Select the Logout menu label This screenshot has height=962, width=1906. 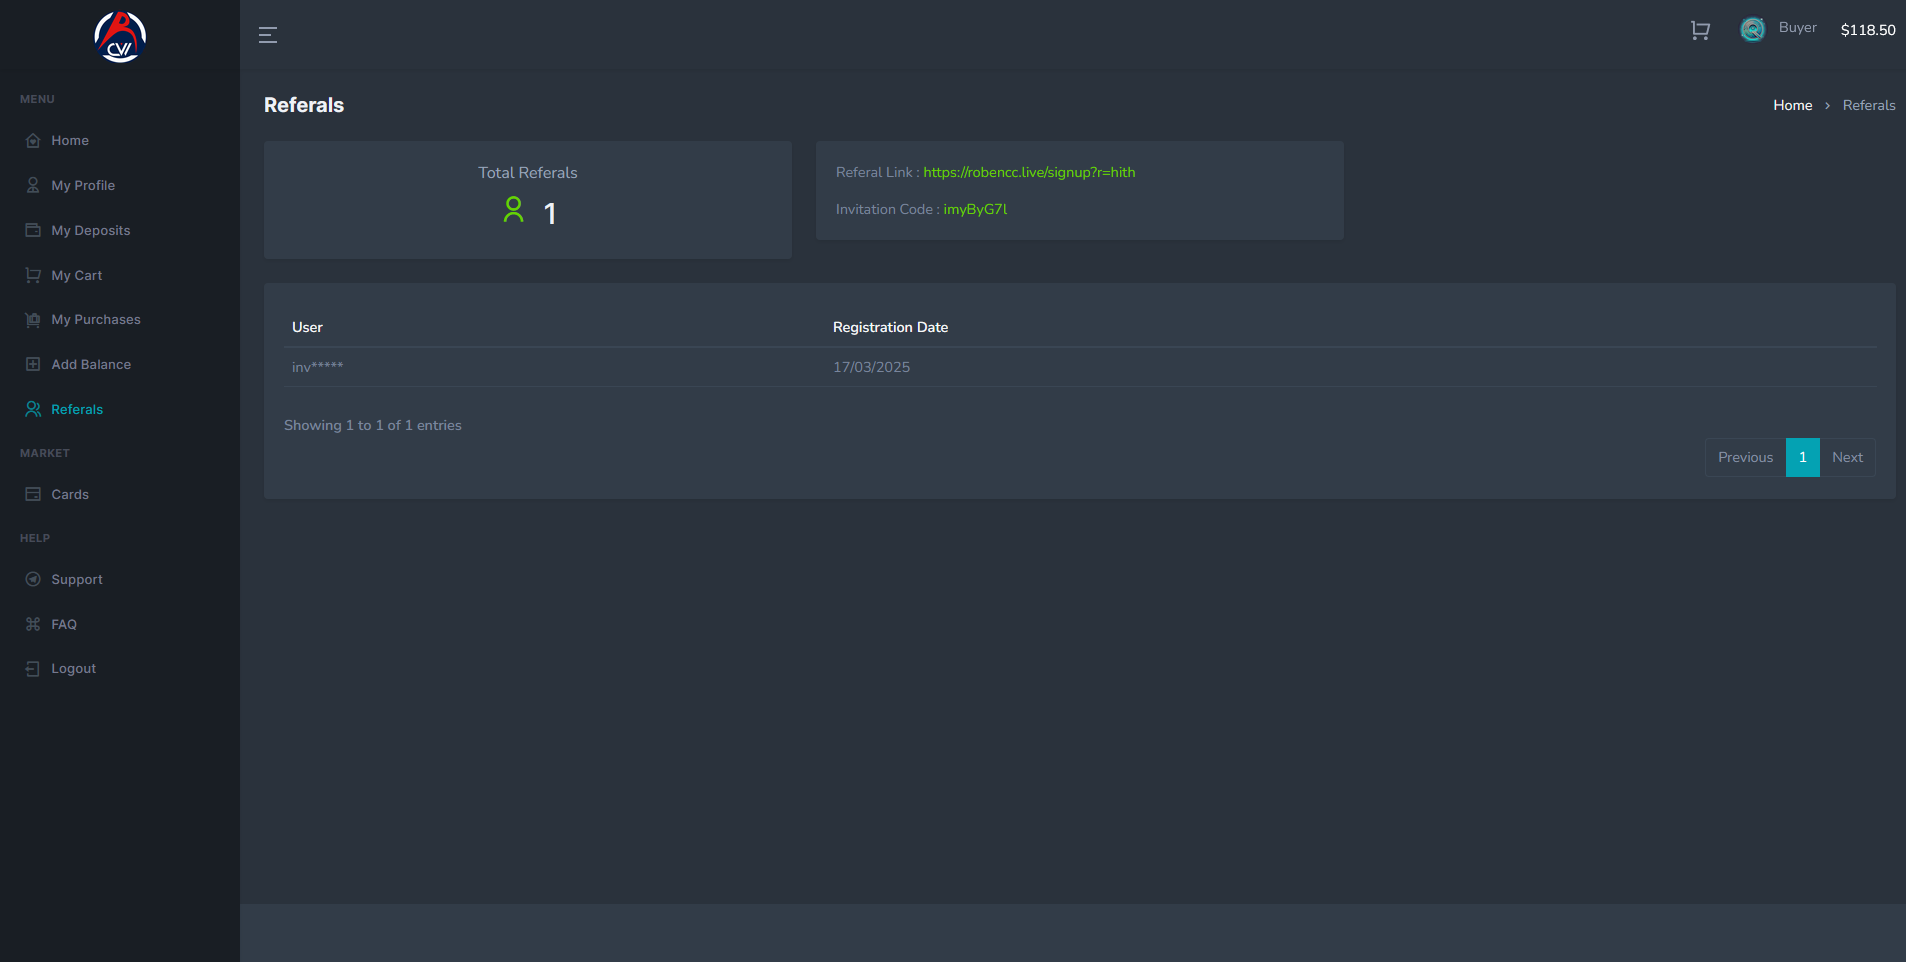coord(74,669)
